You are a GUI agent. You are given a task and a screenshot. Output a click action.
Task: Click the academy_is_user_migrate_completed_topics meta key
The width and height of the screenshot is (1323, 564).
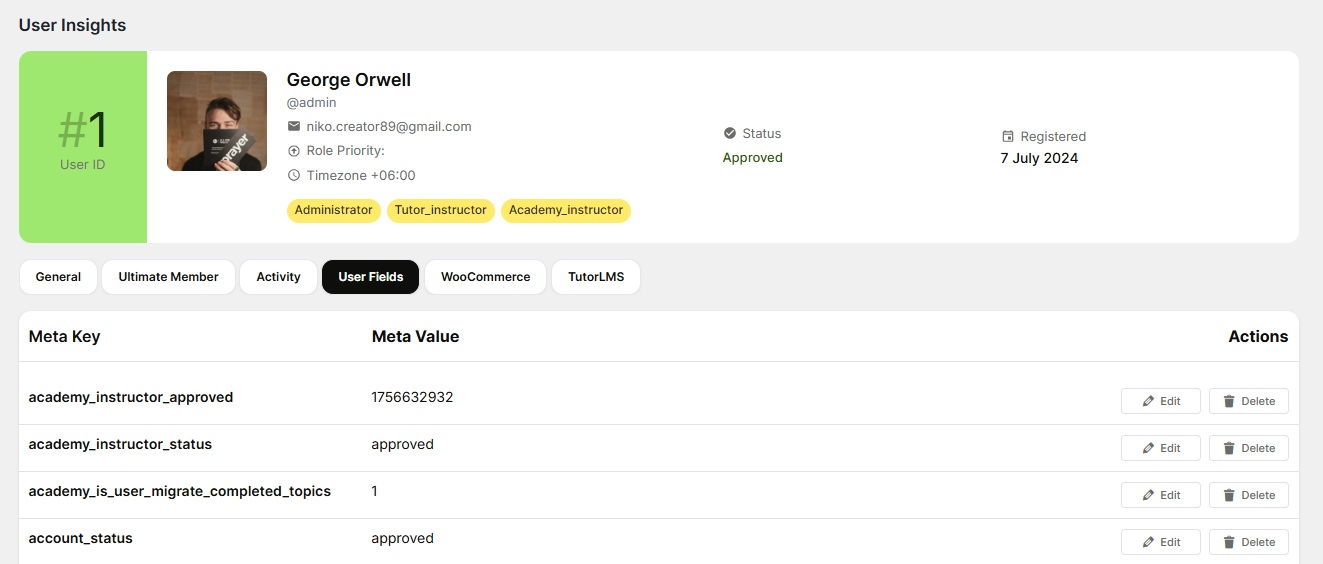pyautogui.click(x=180, y=492)
